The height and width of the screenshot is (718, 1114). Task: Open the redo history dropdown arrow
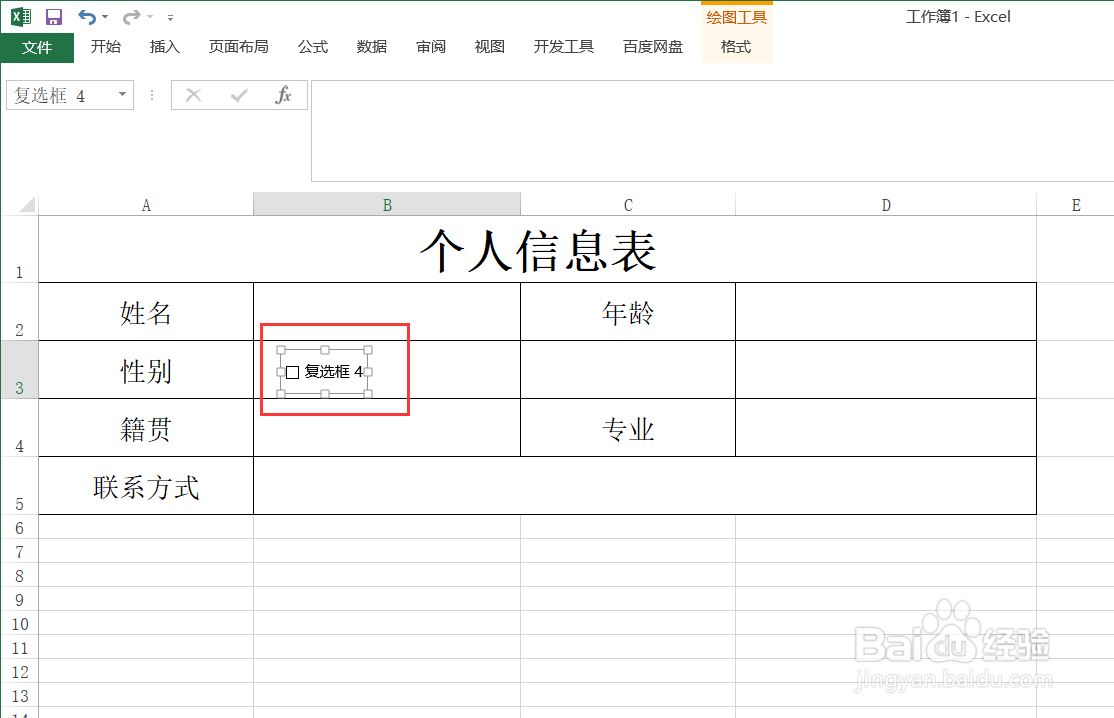pos(150,17)
